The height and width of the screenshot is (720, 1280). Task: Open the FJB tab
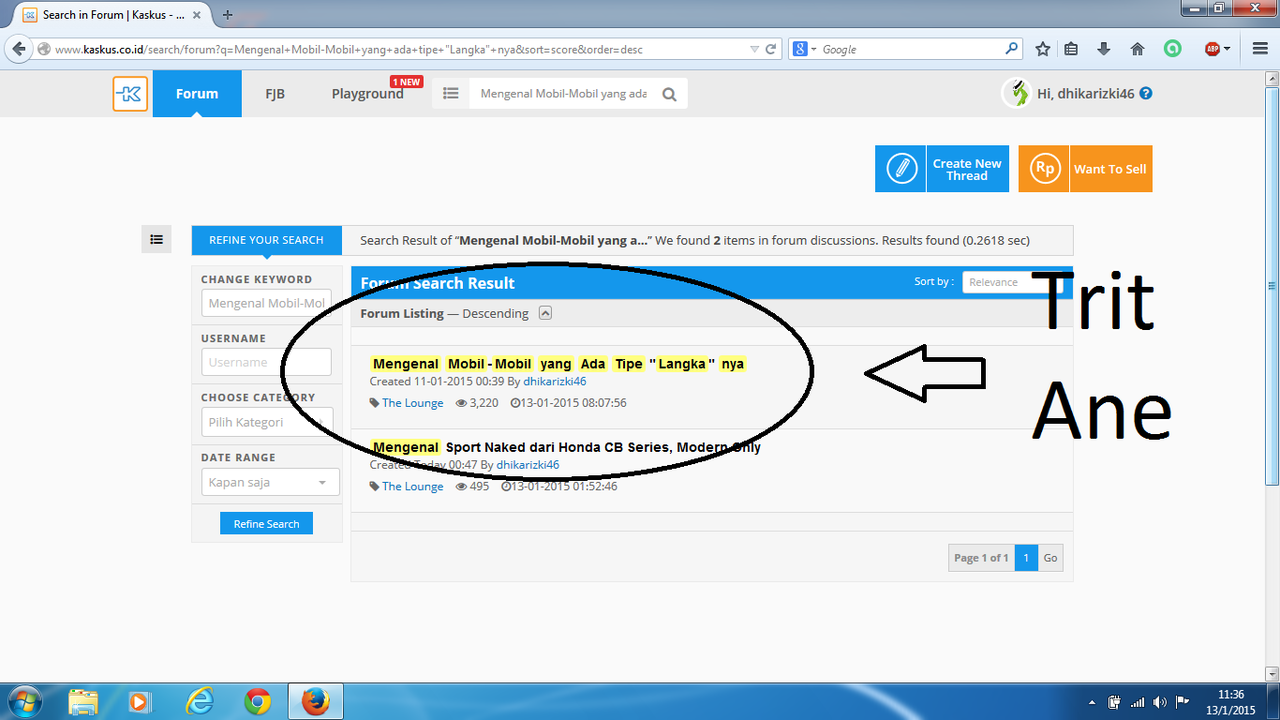[275, 94]
